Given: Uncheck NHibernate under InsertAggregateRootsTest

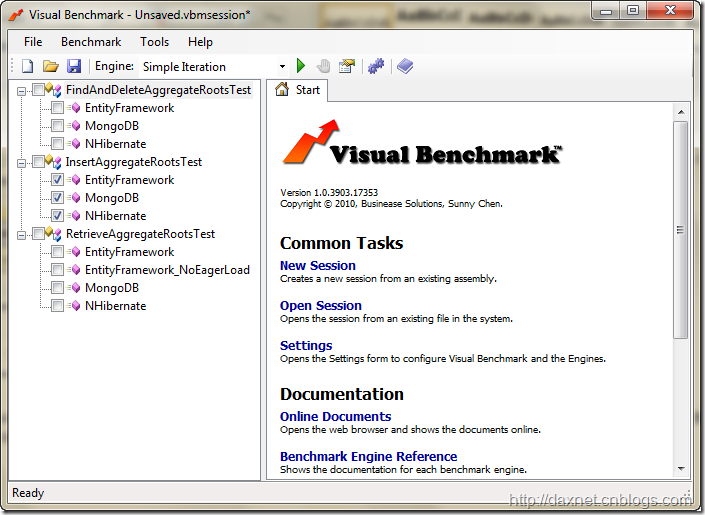Looking at the screenshot, I should 57,215.
